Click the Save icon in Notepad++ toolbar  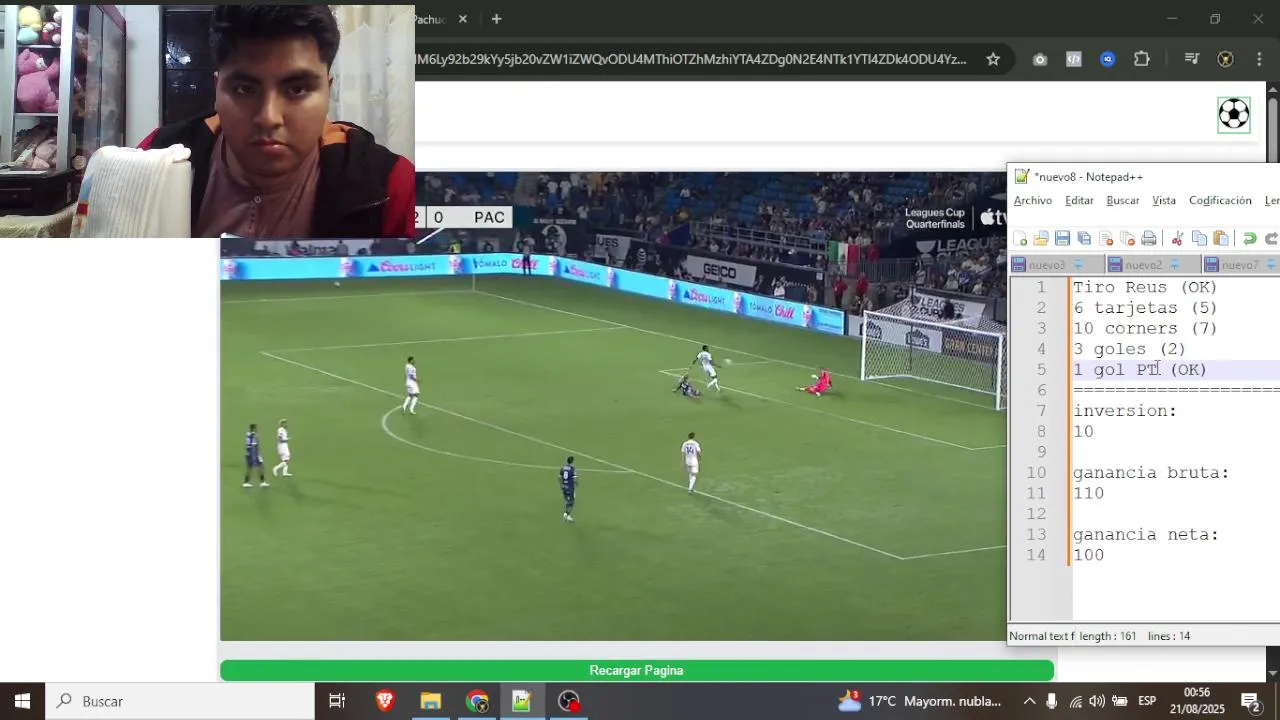click(1062, 238)
